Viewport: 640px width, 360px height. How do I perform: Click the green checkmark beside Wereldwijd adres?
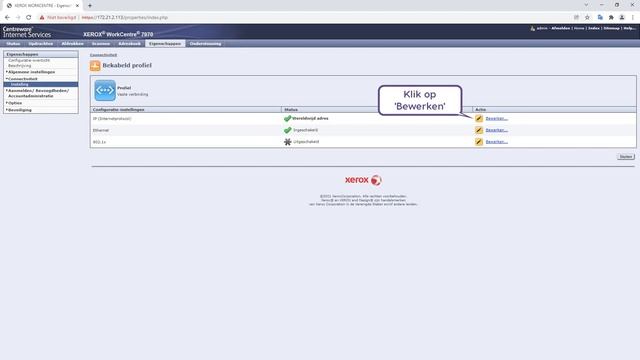point(287,118)
